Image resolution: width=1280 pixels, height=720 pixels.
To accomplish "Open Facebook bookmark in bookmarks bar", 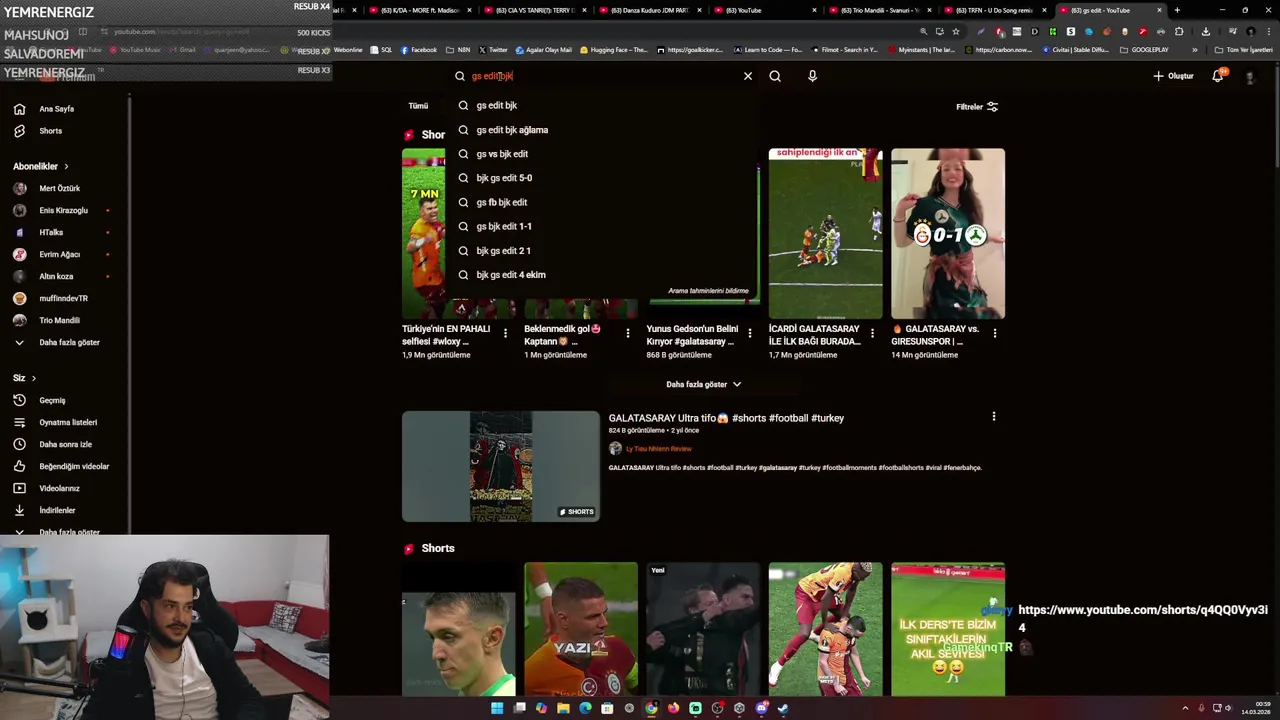I will (419, 50).
